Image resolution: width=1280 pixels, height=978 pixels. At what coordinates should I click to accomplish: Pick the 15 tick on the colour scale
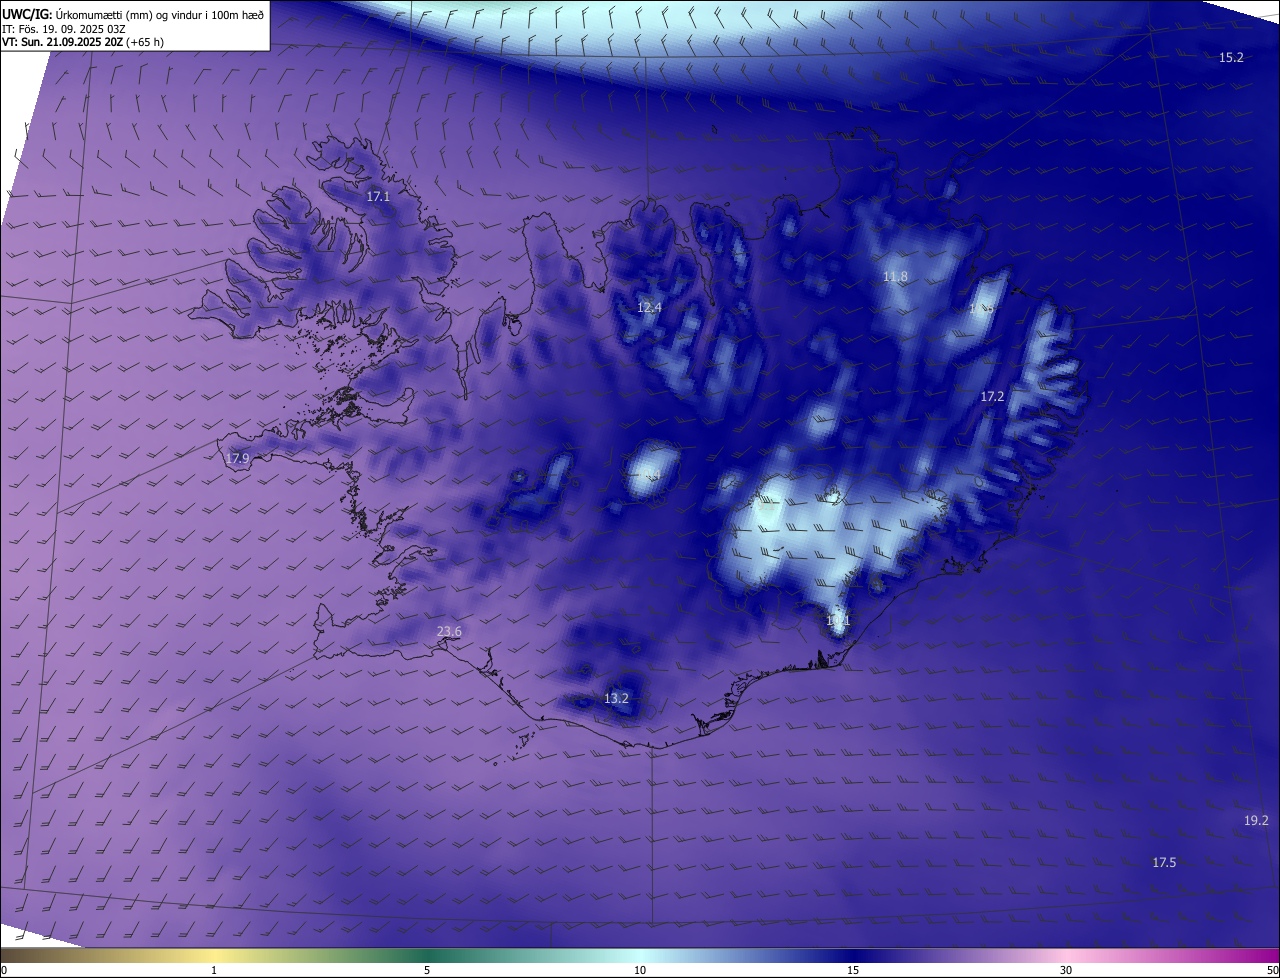[853, 970]
